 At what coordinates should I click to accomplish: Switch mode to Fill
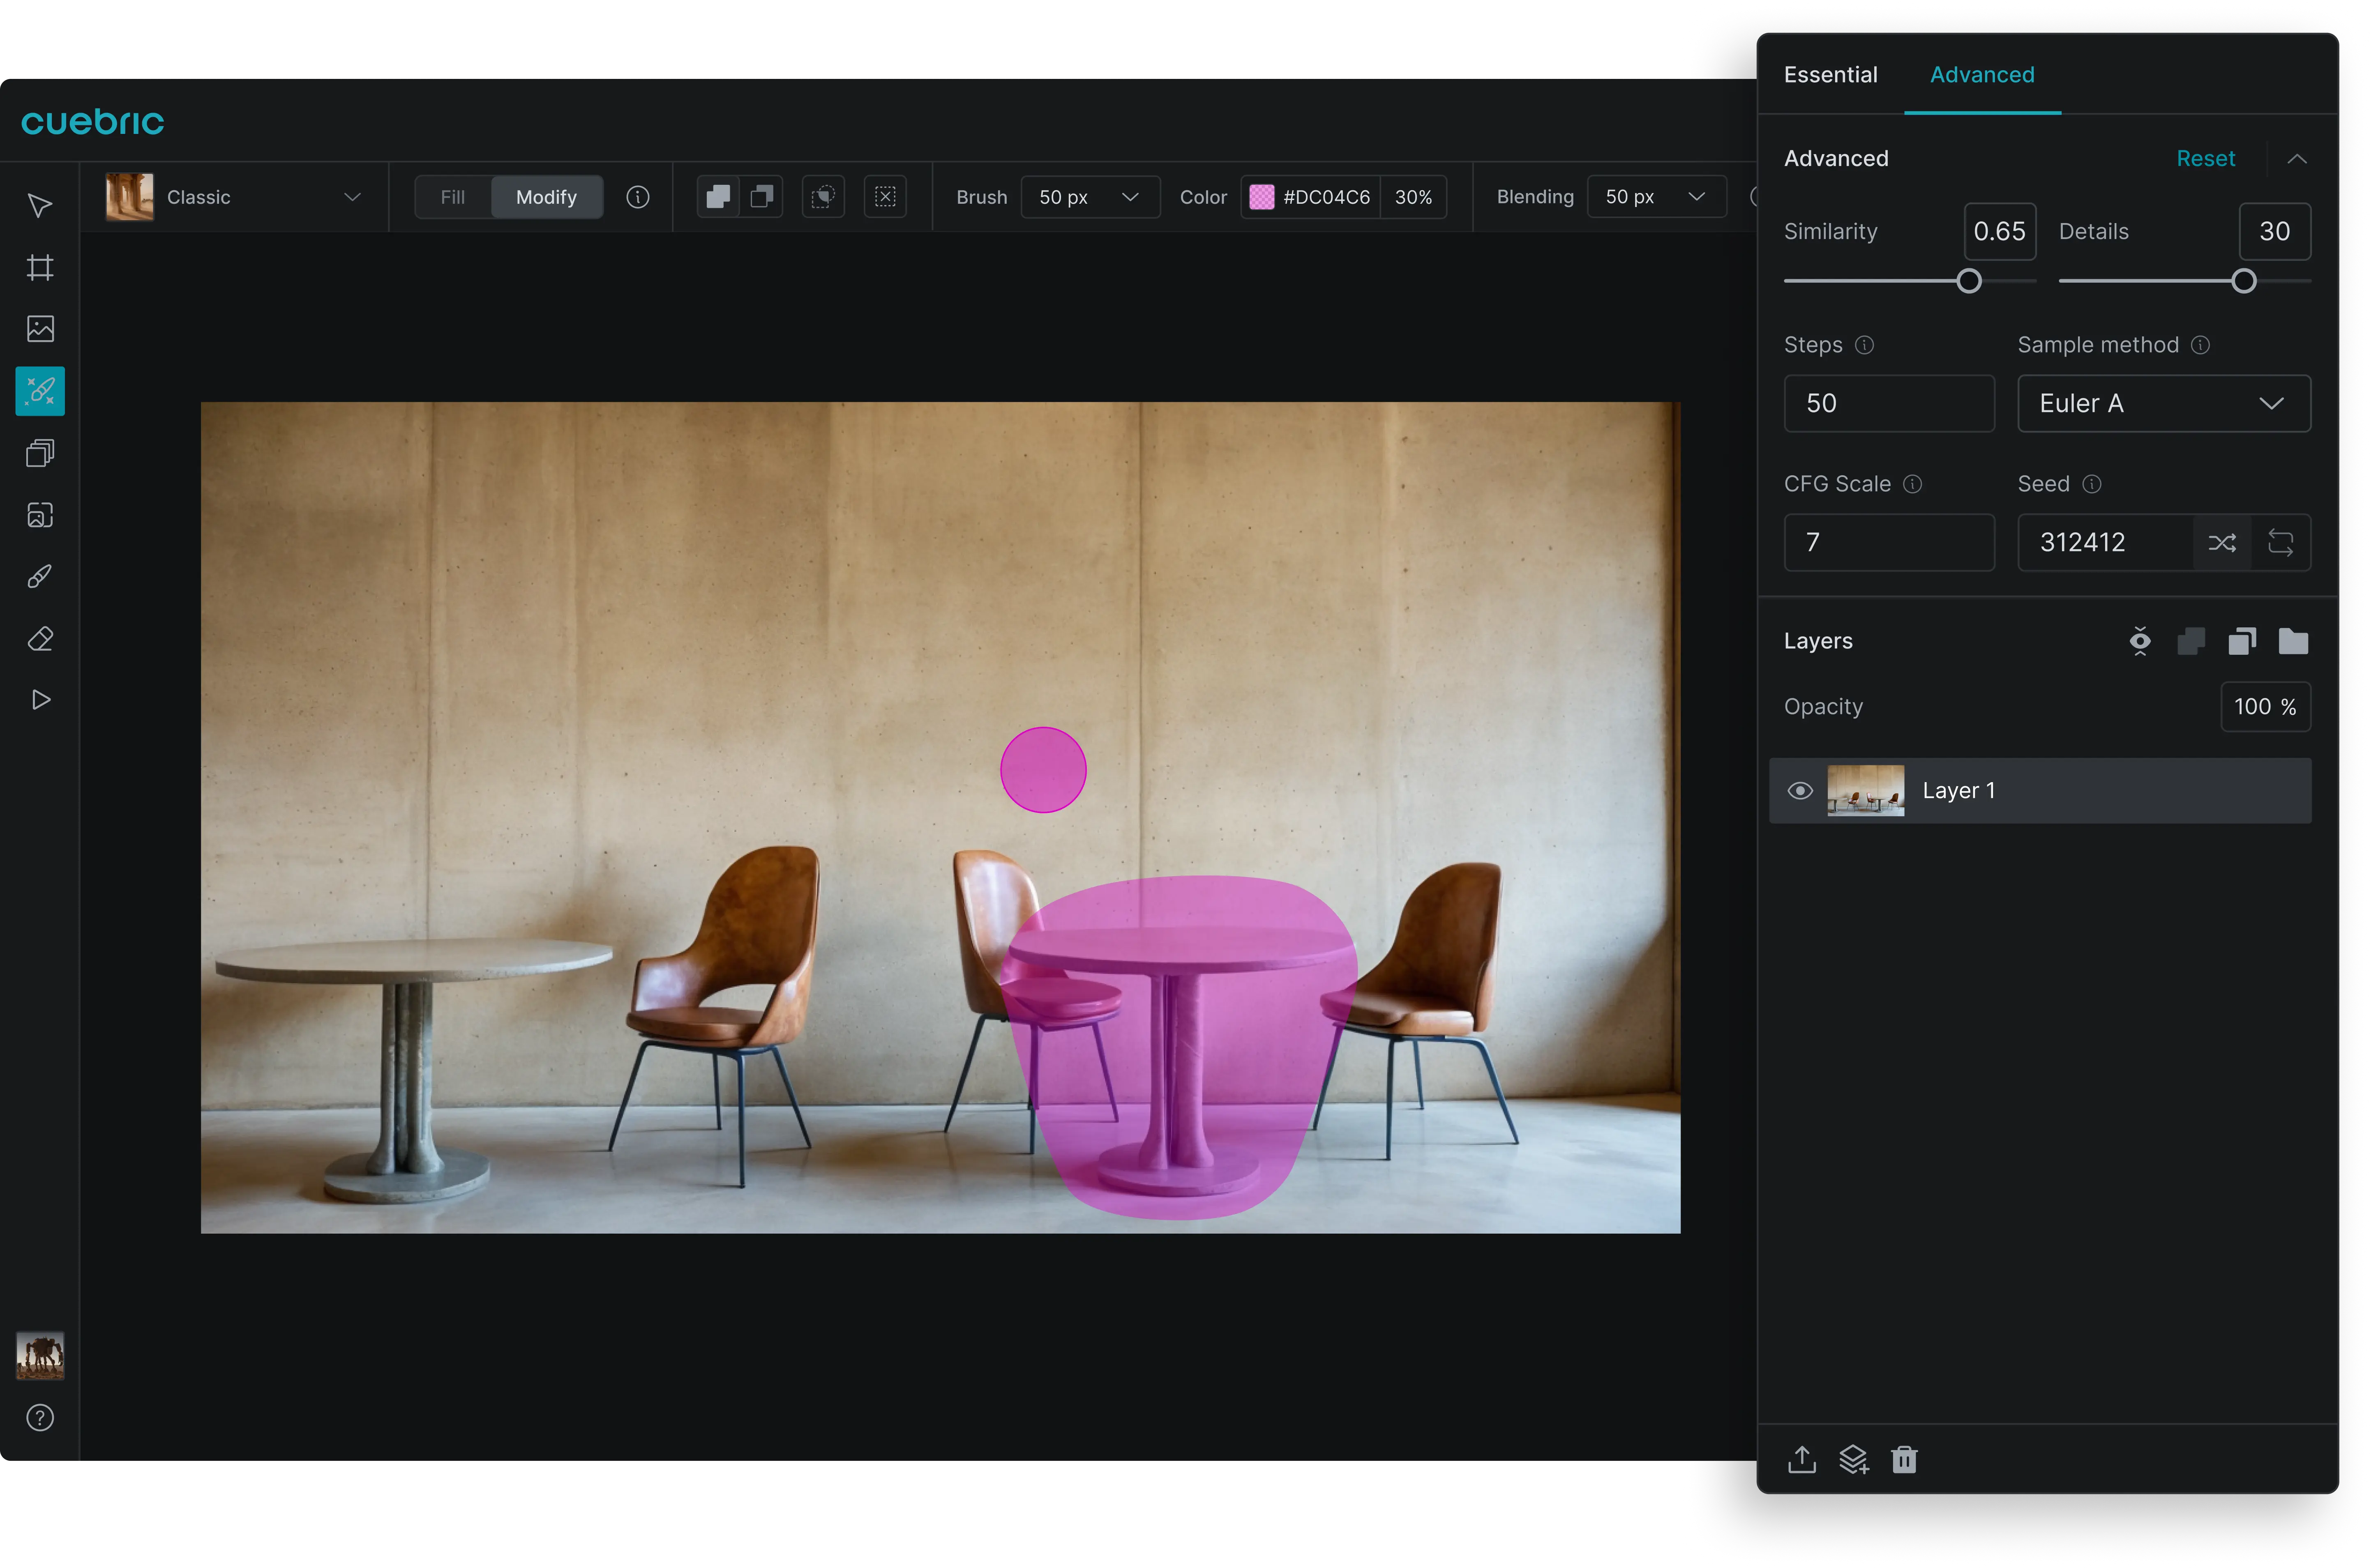[453, 197]
